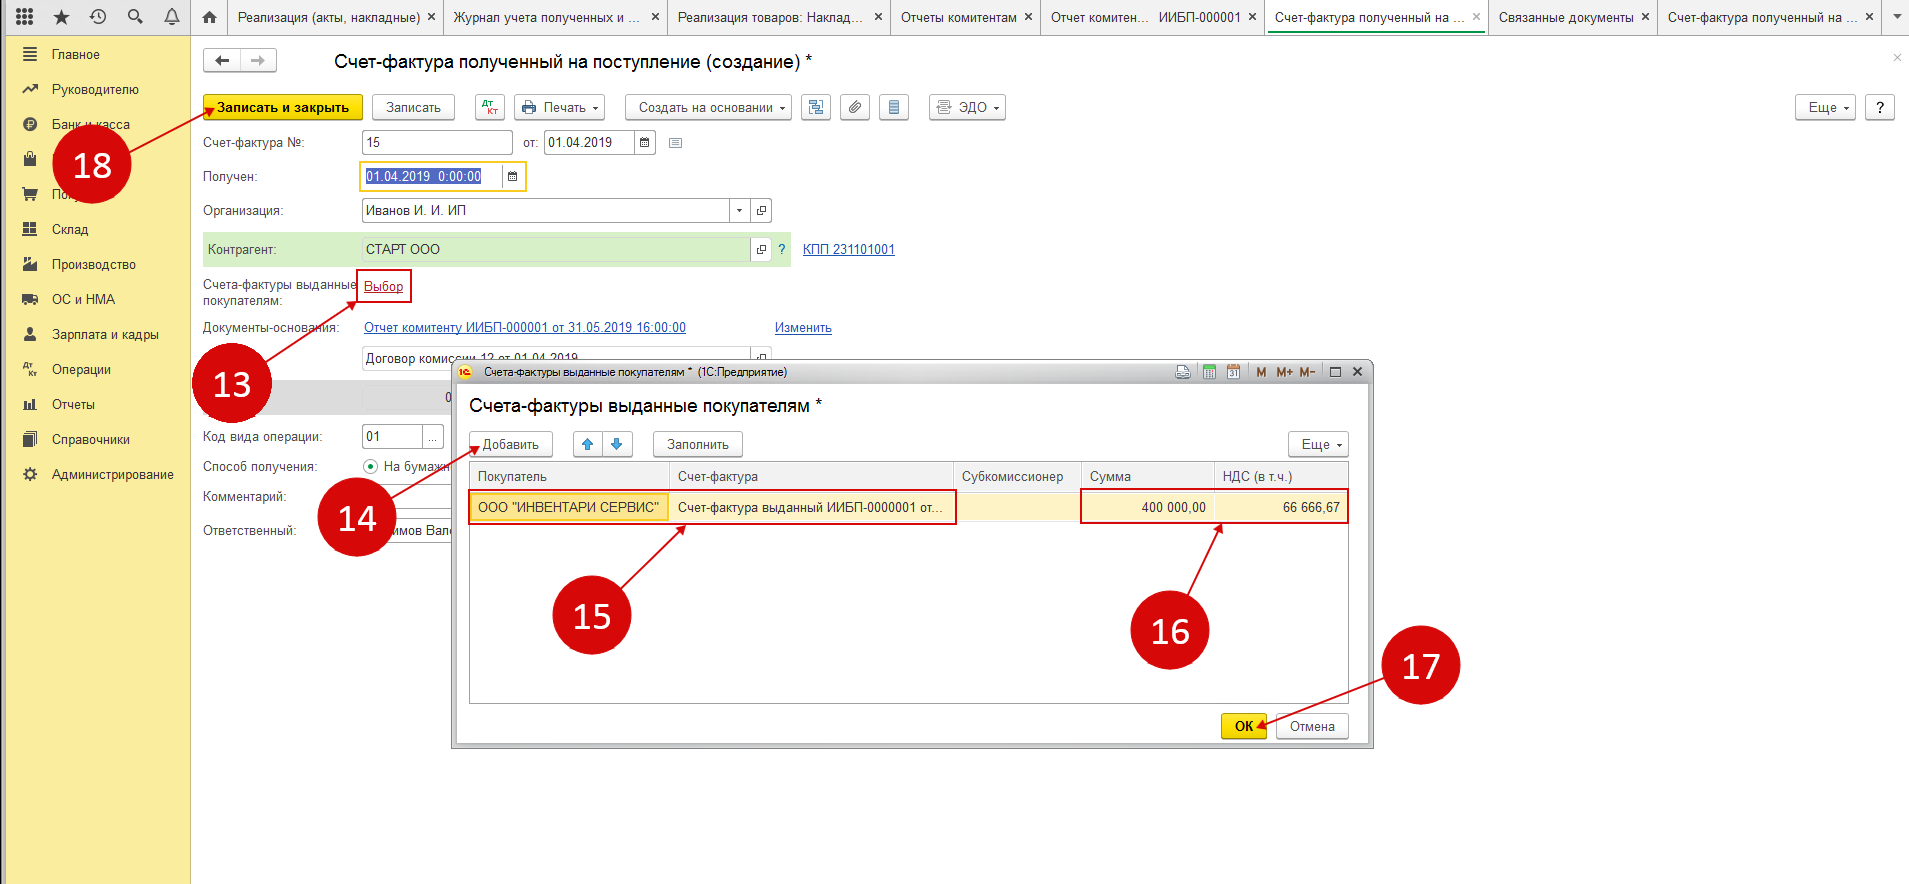Open Склад section in sidebar
The image size is (1909, 884).
70,229
